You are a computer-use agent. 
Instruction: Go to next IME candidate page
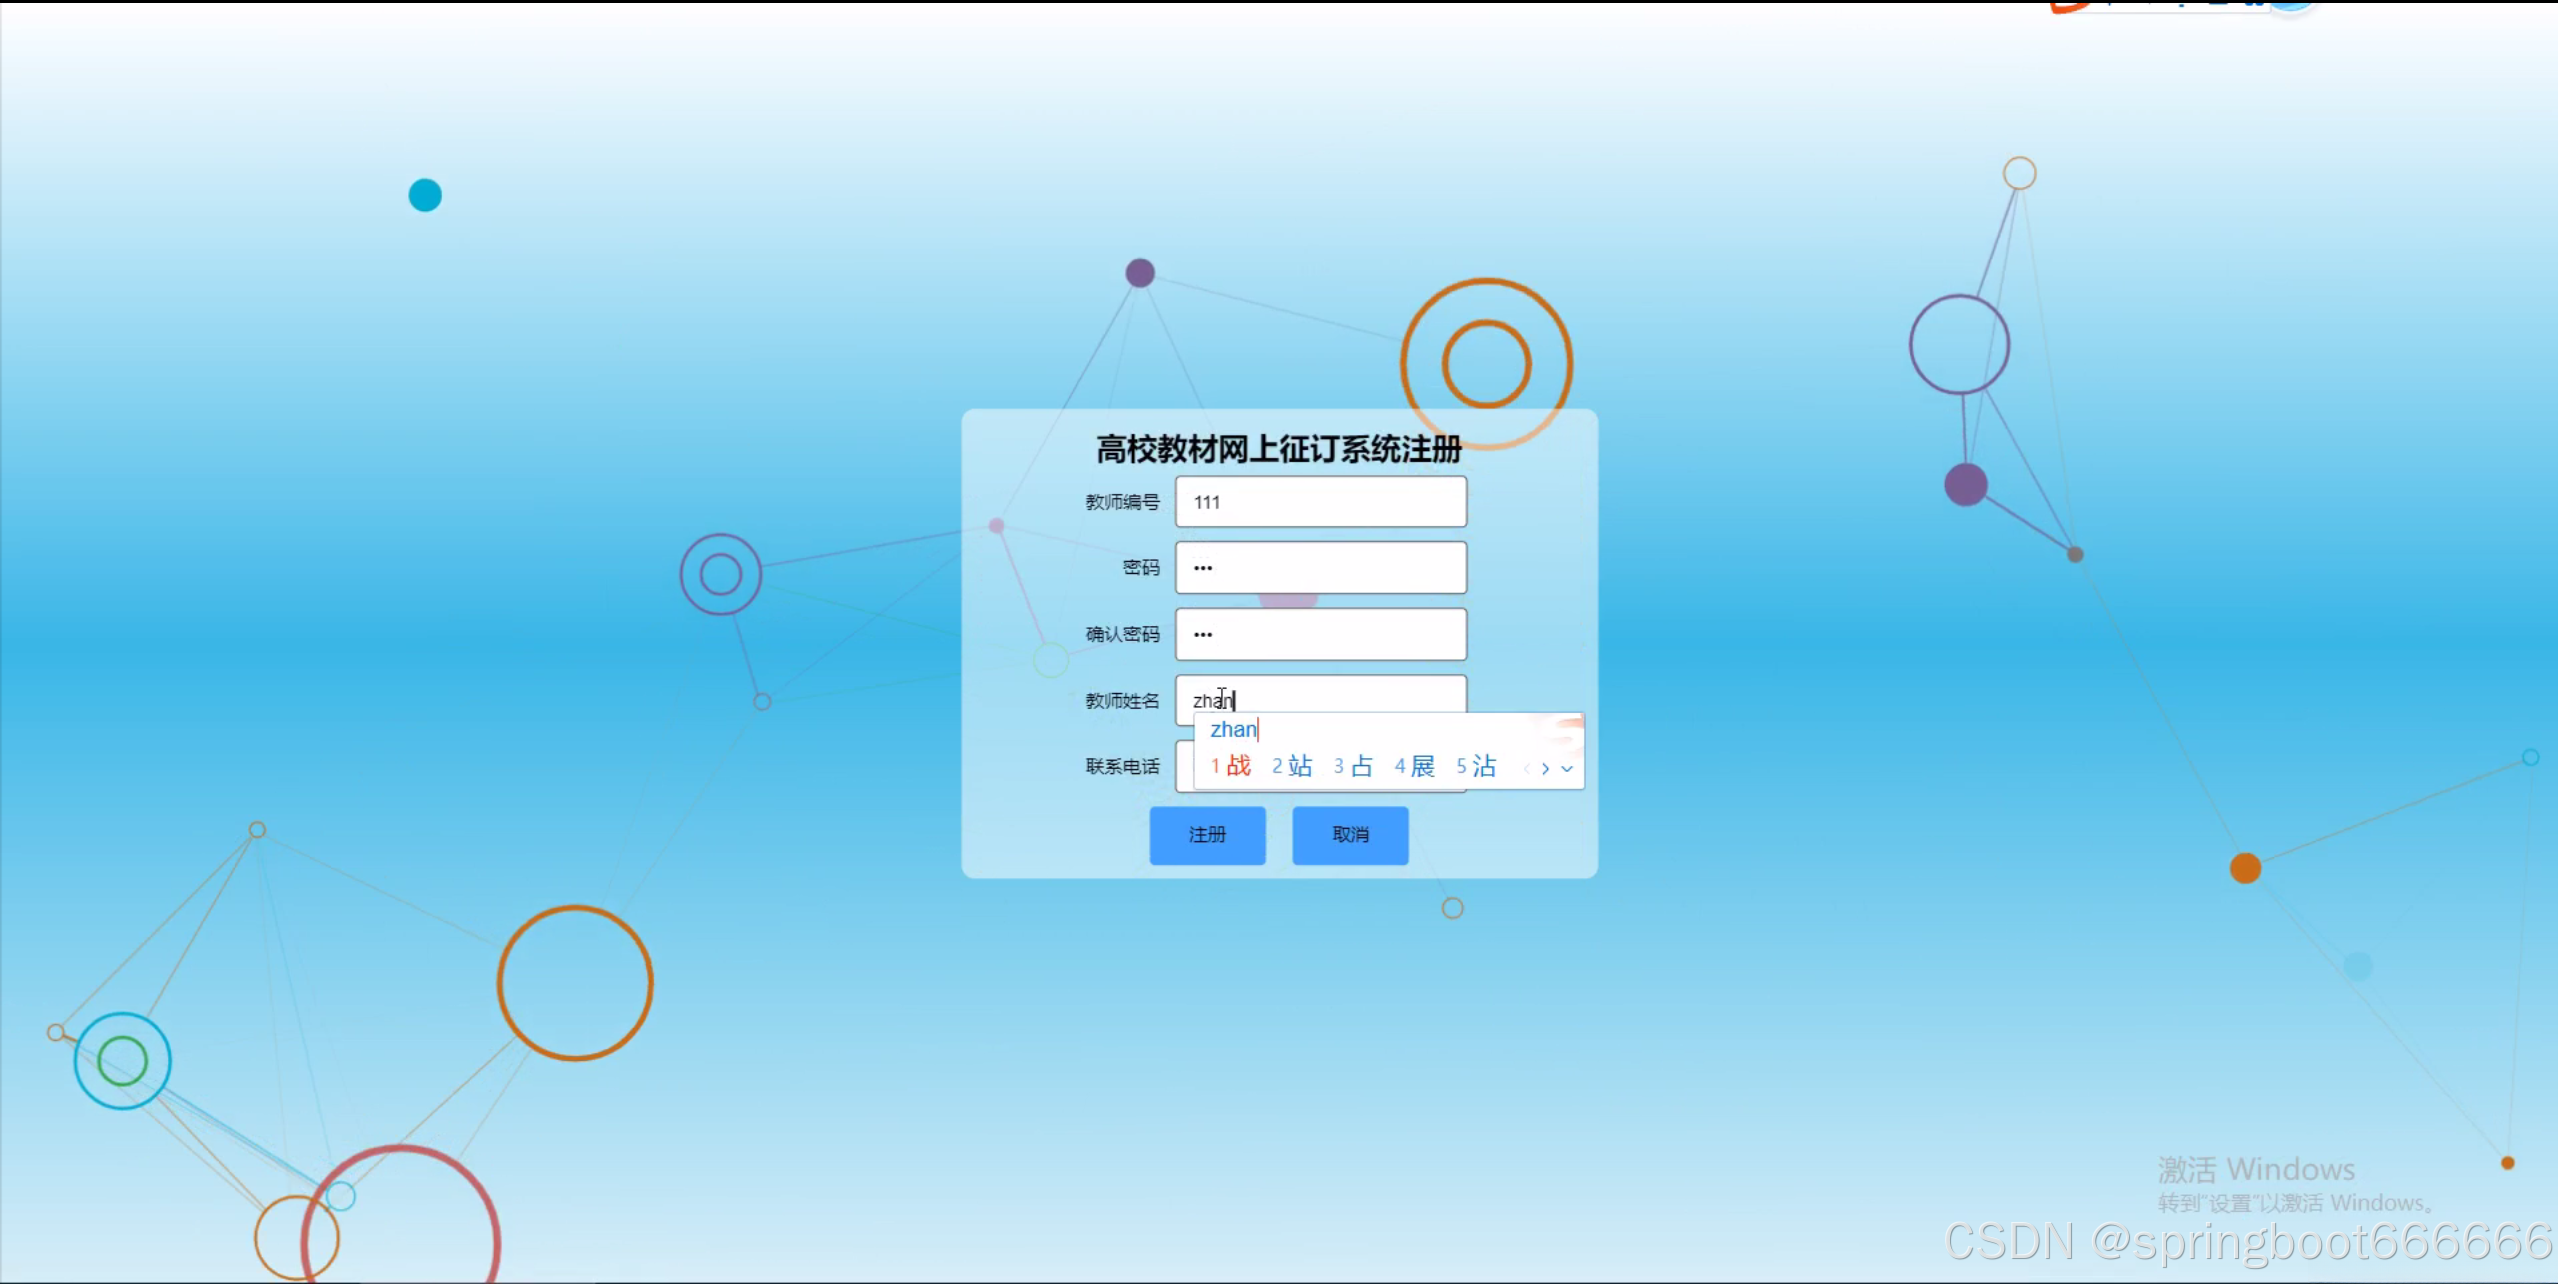(x=1546, y=768)
